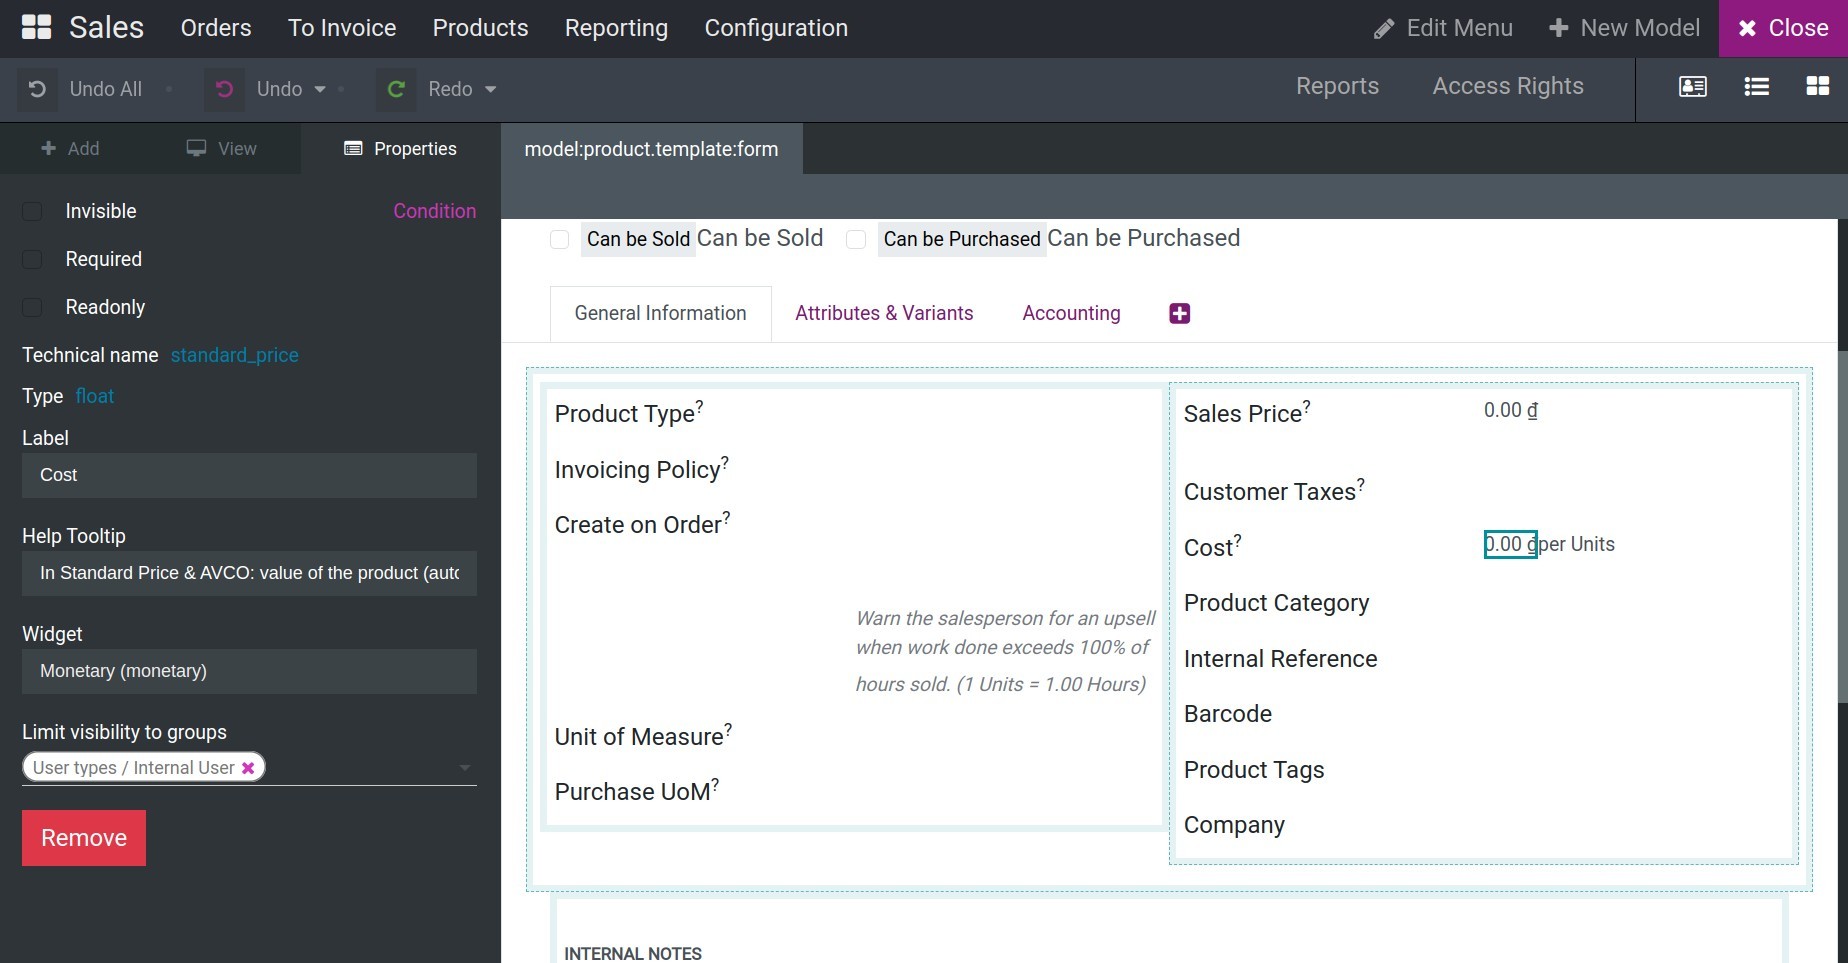
Task: Select the Unit of Measure field label
Action: (x=643, y=736)
